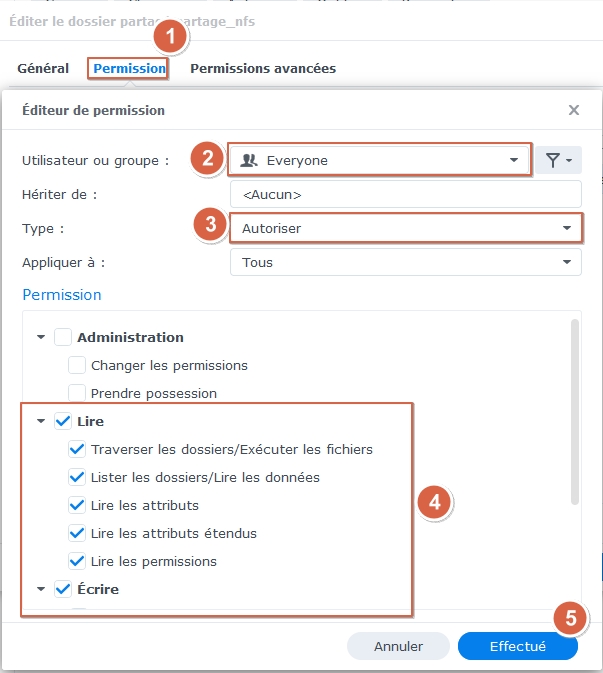Uncheck Traverser les dossiers/Exécuter les fichiers
Viewport: 603px width, 673px height.
77,450
